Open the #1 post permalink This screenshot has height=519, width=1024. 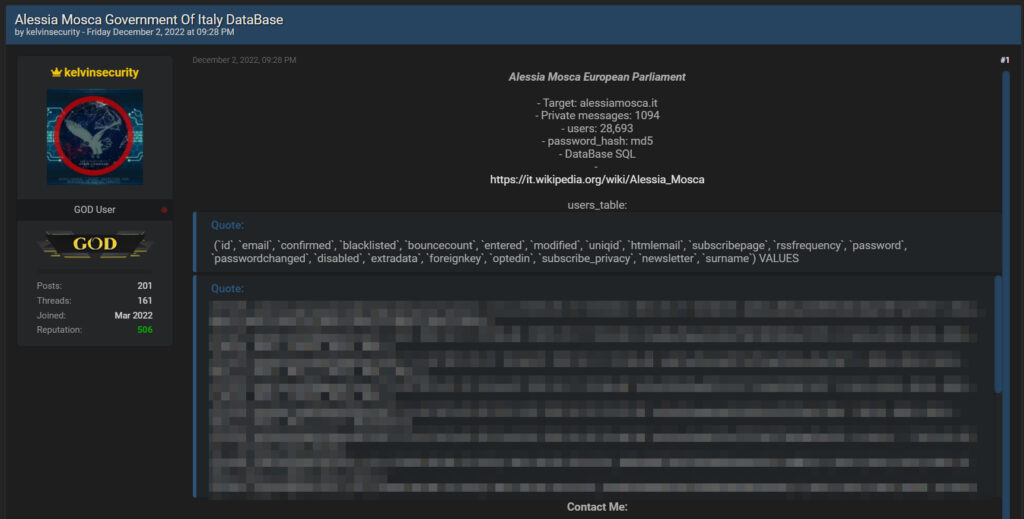point(1004,61)
